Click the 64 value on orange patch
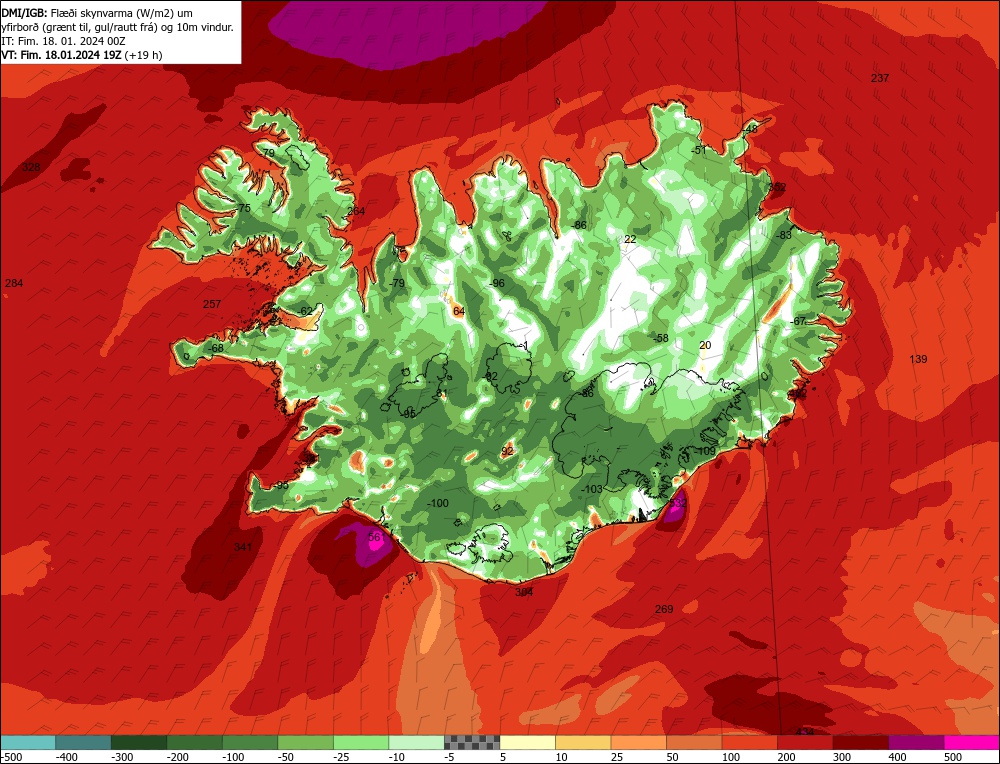This screenshot has width=1000, height=764. [x=459, y=311]
